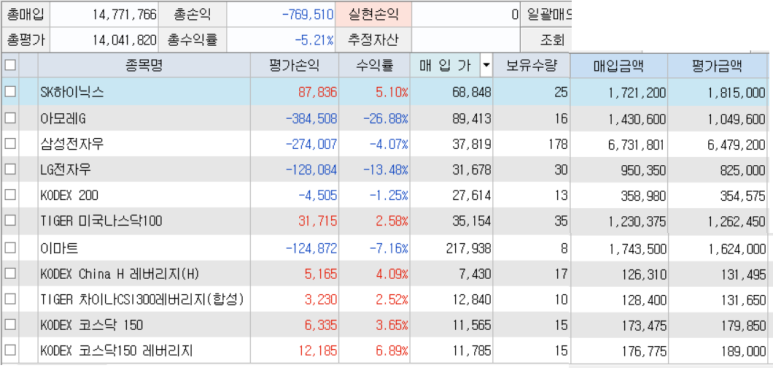Check the 이마트 row checkbox
The width and height of the screenshot is (773, 368).
pos(10,247)
